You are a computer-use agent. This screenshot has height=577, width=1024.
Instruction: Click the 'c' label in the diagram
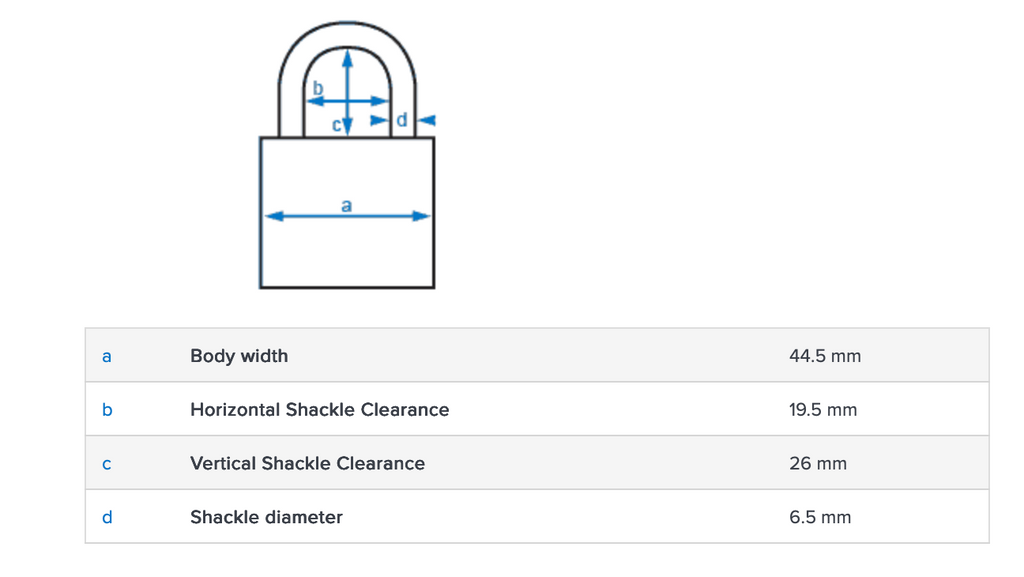click(337, 126)
